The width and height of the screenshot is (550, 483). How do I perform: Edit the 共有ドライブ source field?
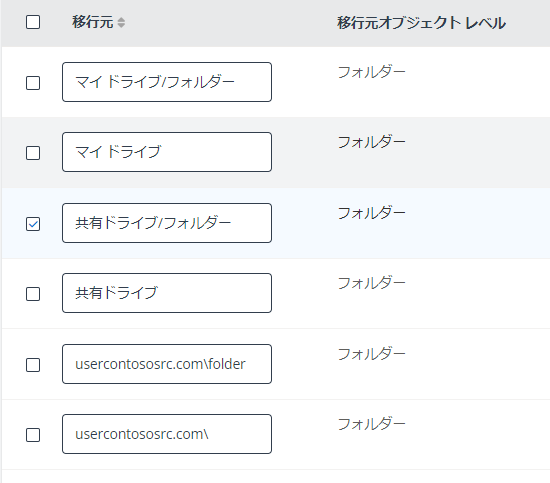[x=167, y=293]
